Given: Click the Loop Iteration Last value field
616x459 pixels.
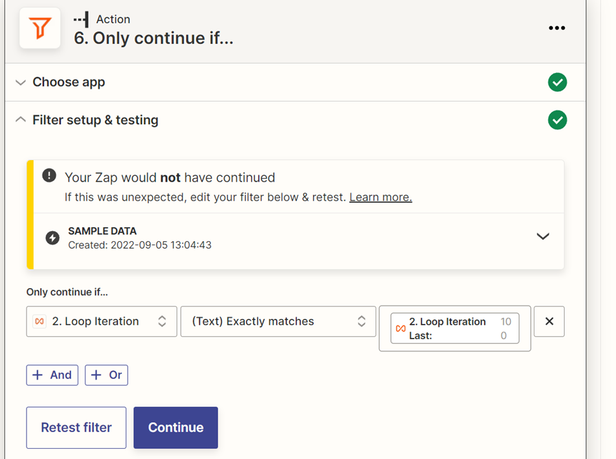Looking at the screenshot, I should pyautogui.click(x=455, y=328).
